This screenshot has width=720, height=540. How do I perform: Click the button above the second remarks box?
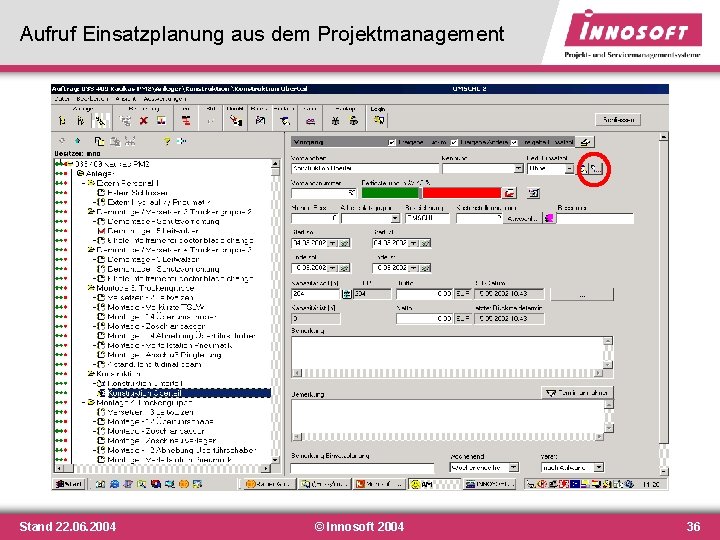point(578,393)
